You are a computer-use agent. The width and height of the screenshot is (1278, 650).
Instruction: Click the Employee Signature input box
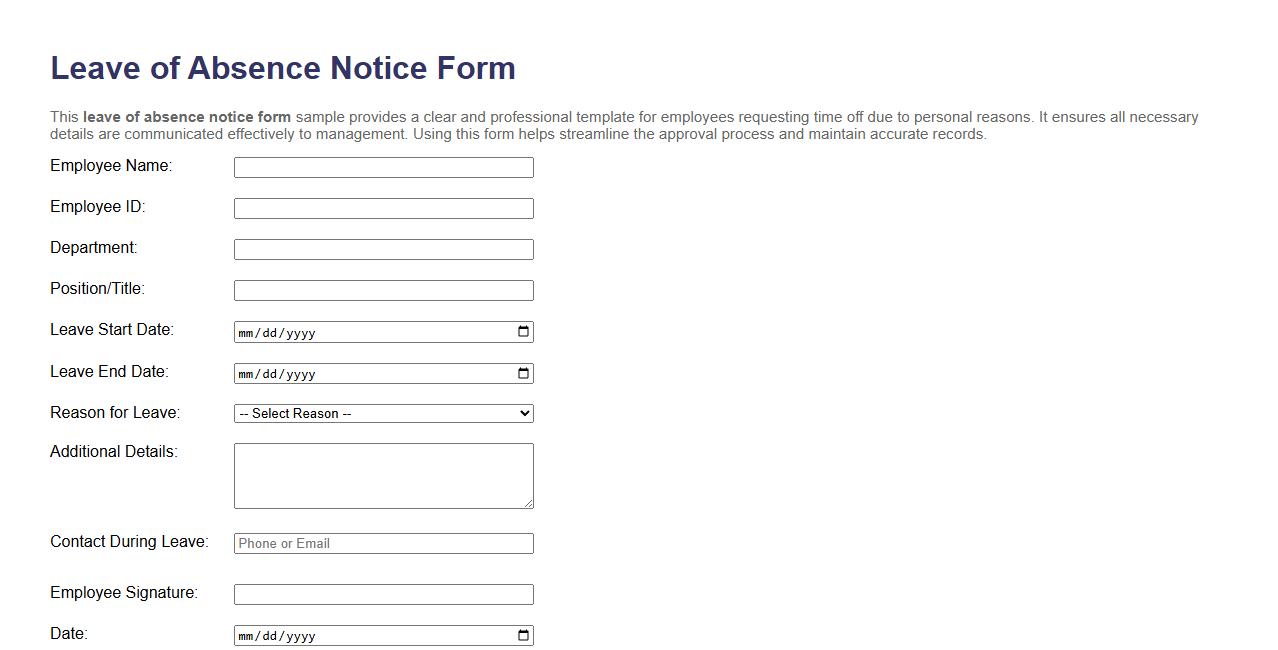[x=383, y=593]
